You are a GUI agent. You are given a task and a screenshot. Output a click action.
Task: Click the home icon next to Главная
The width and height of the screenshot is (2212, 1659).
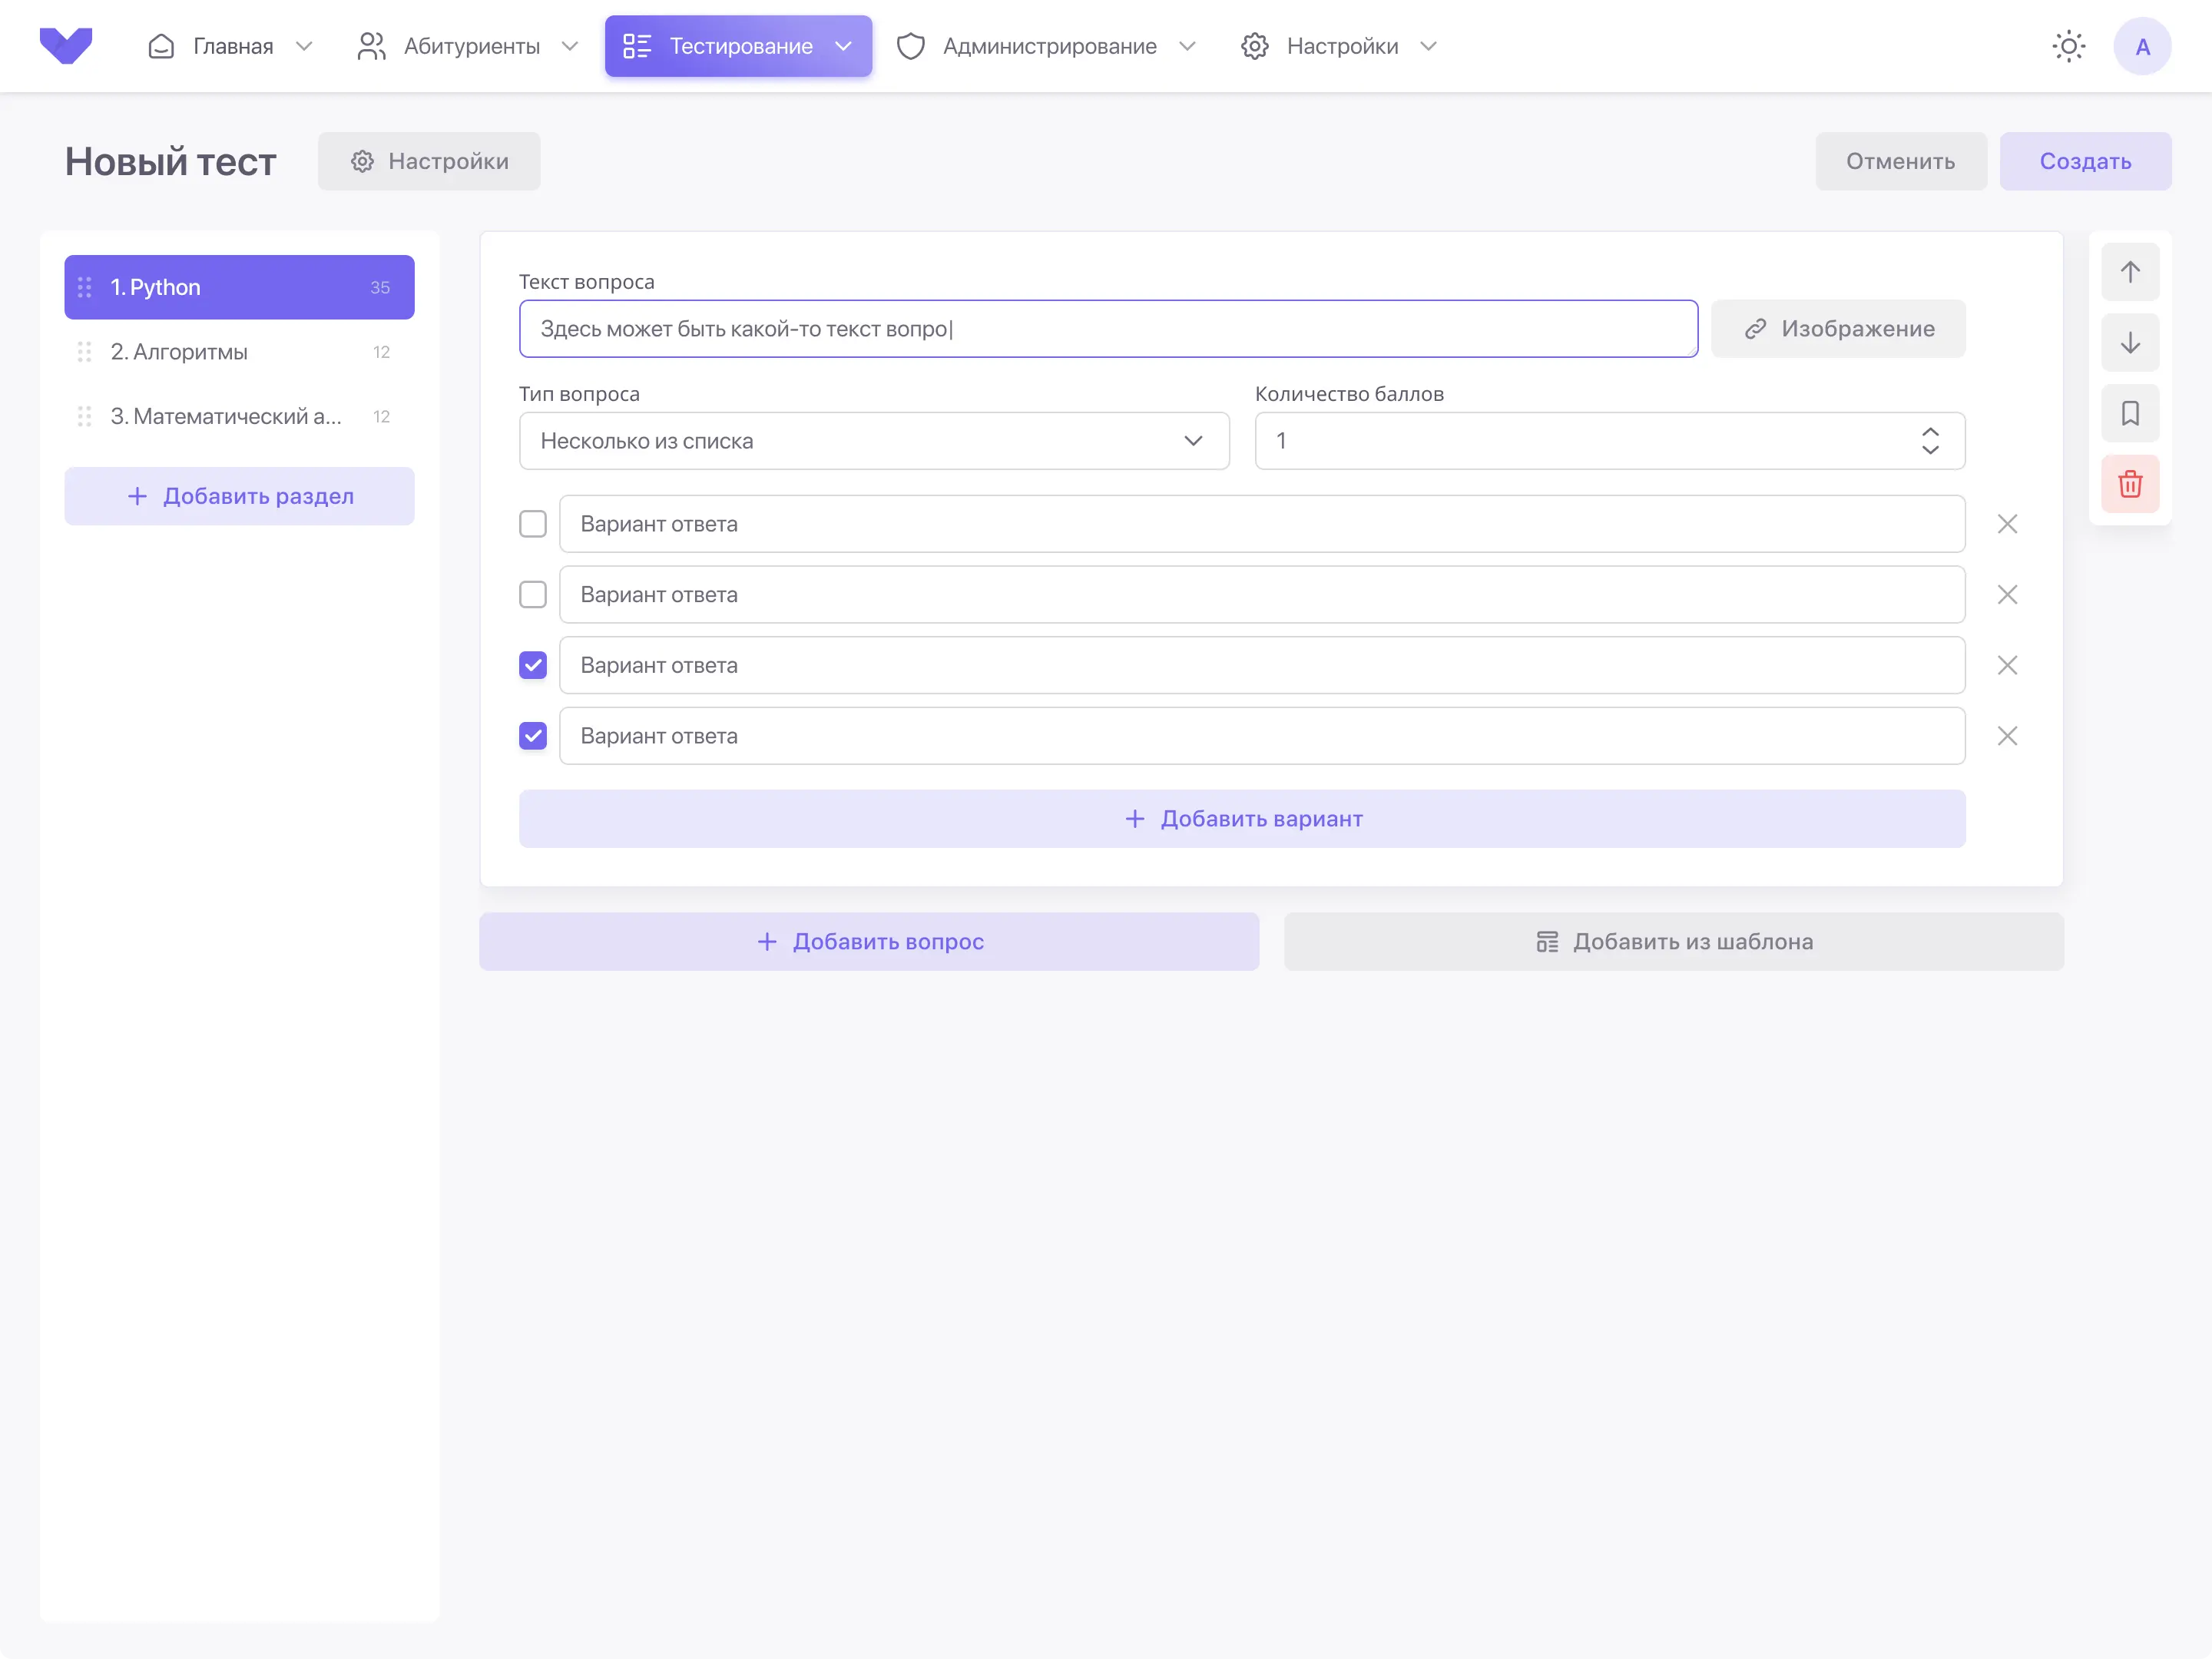pyautogui.click(x=161, y=46)
